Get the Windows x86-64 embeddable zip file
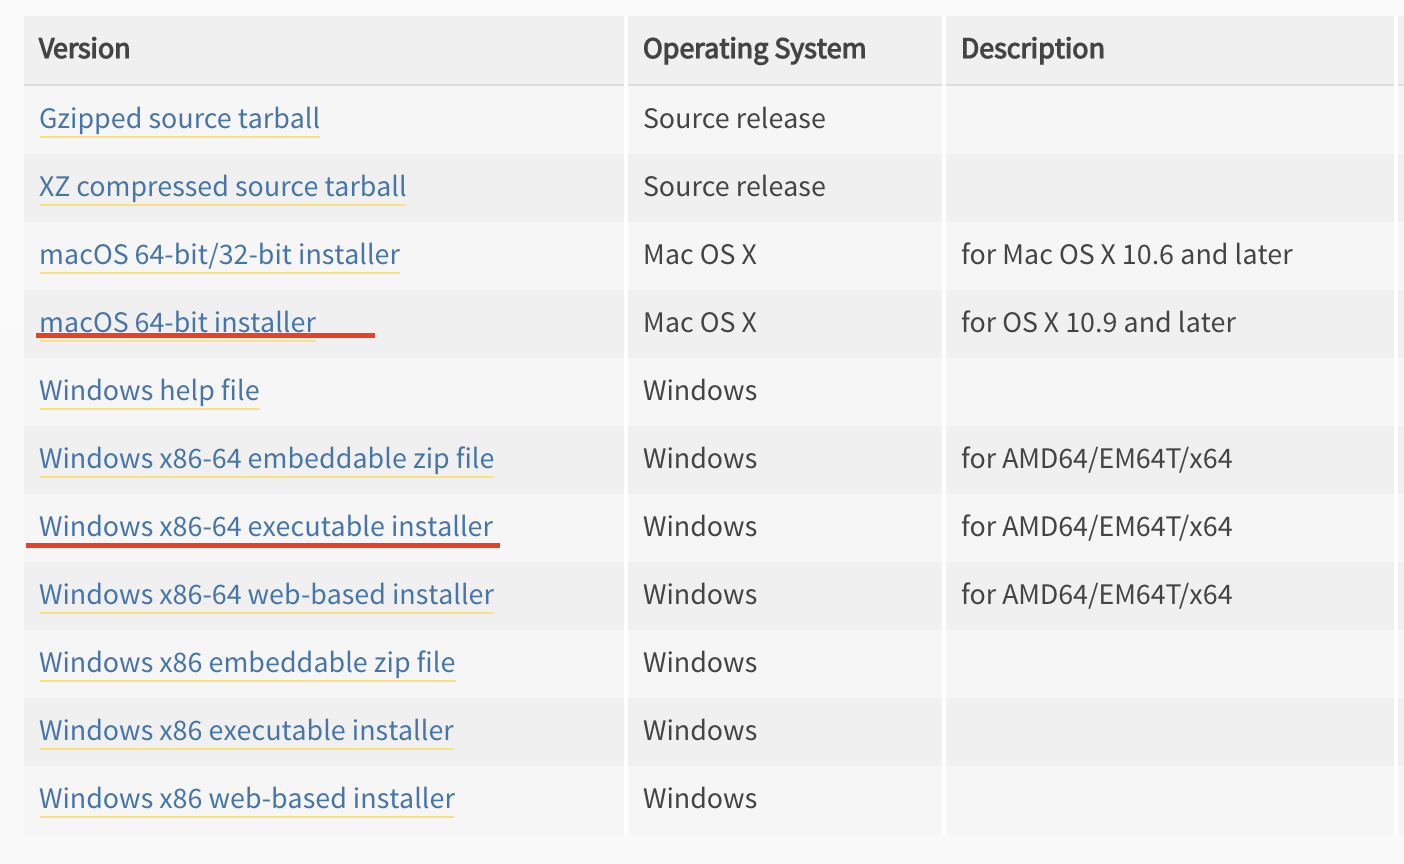The width and height of the screenshot is (1404, 864). [266, 458]
